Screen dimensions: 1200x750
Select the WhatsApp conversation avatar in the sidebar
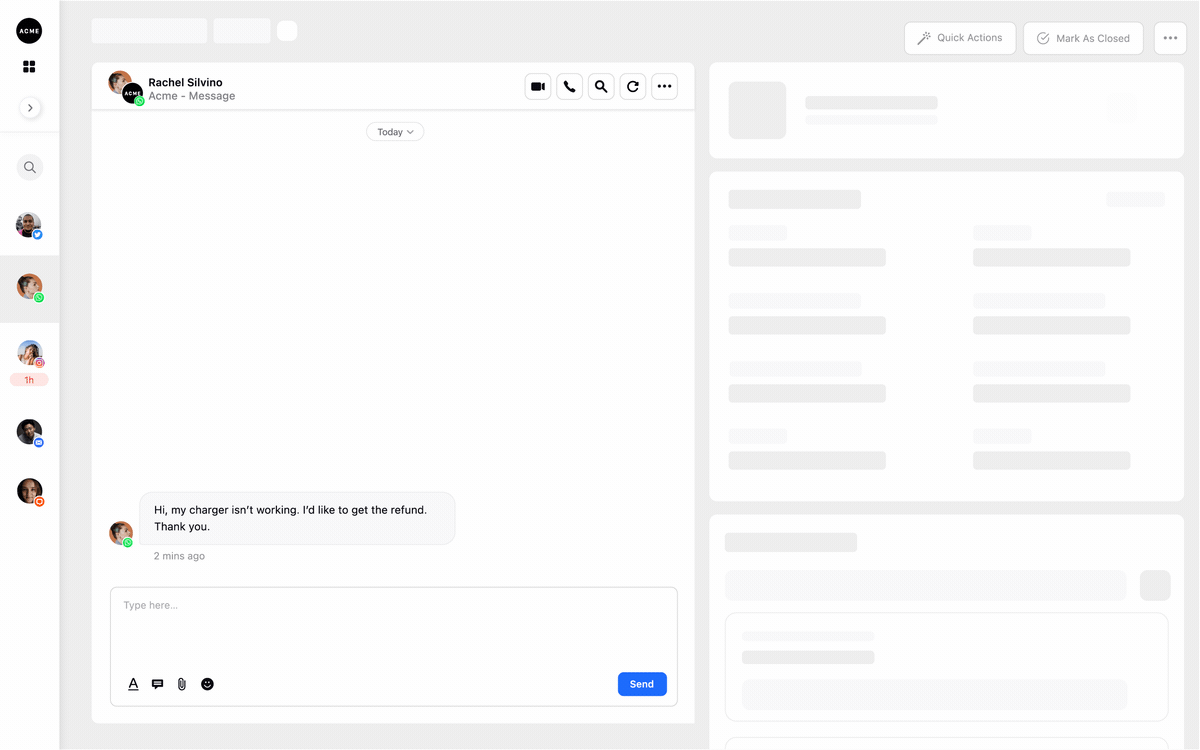pos(30,288)
